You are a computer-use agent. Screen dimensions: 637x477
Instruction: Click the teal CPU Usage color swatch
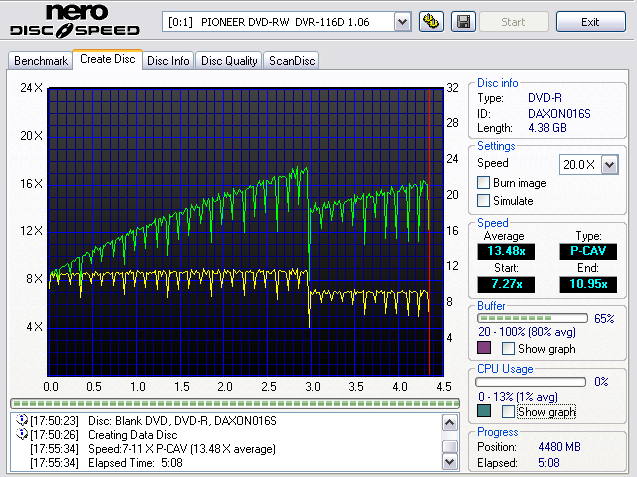[484, 412]
